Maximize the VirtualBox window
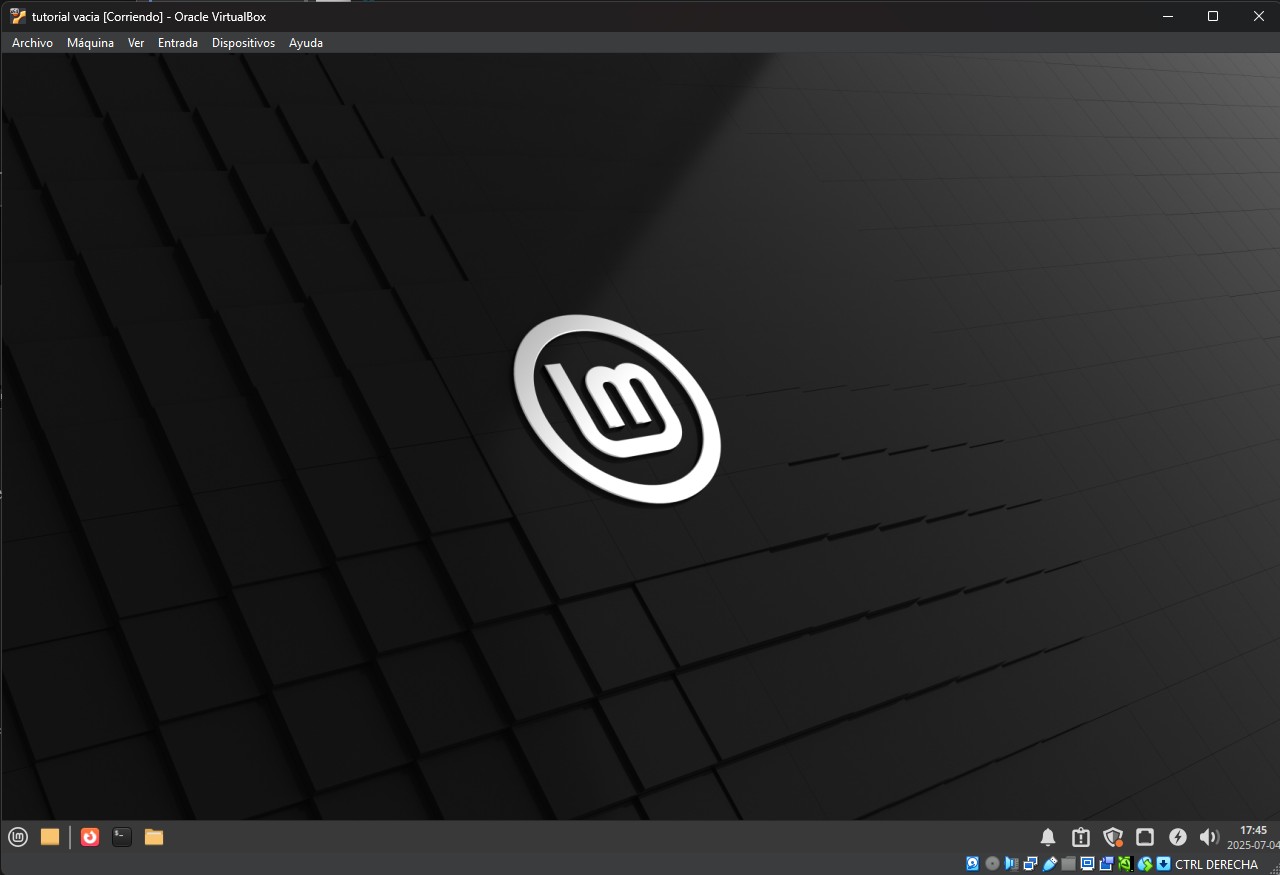1280x875 pixels. pyautogui.click(x=1212, y=16)
